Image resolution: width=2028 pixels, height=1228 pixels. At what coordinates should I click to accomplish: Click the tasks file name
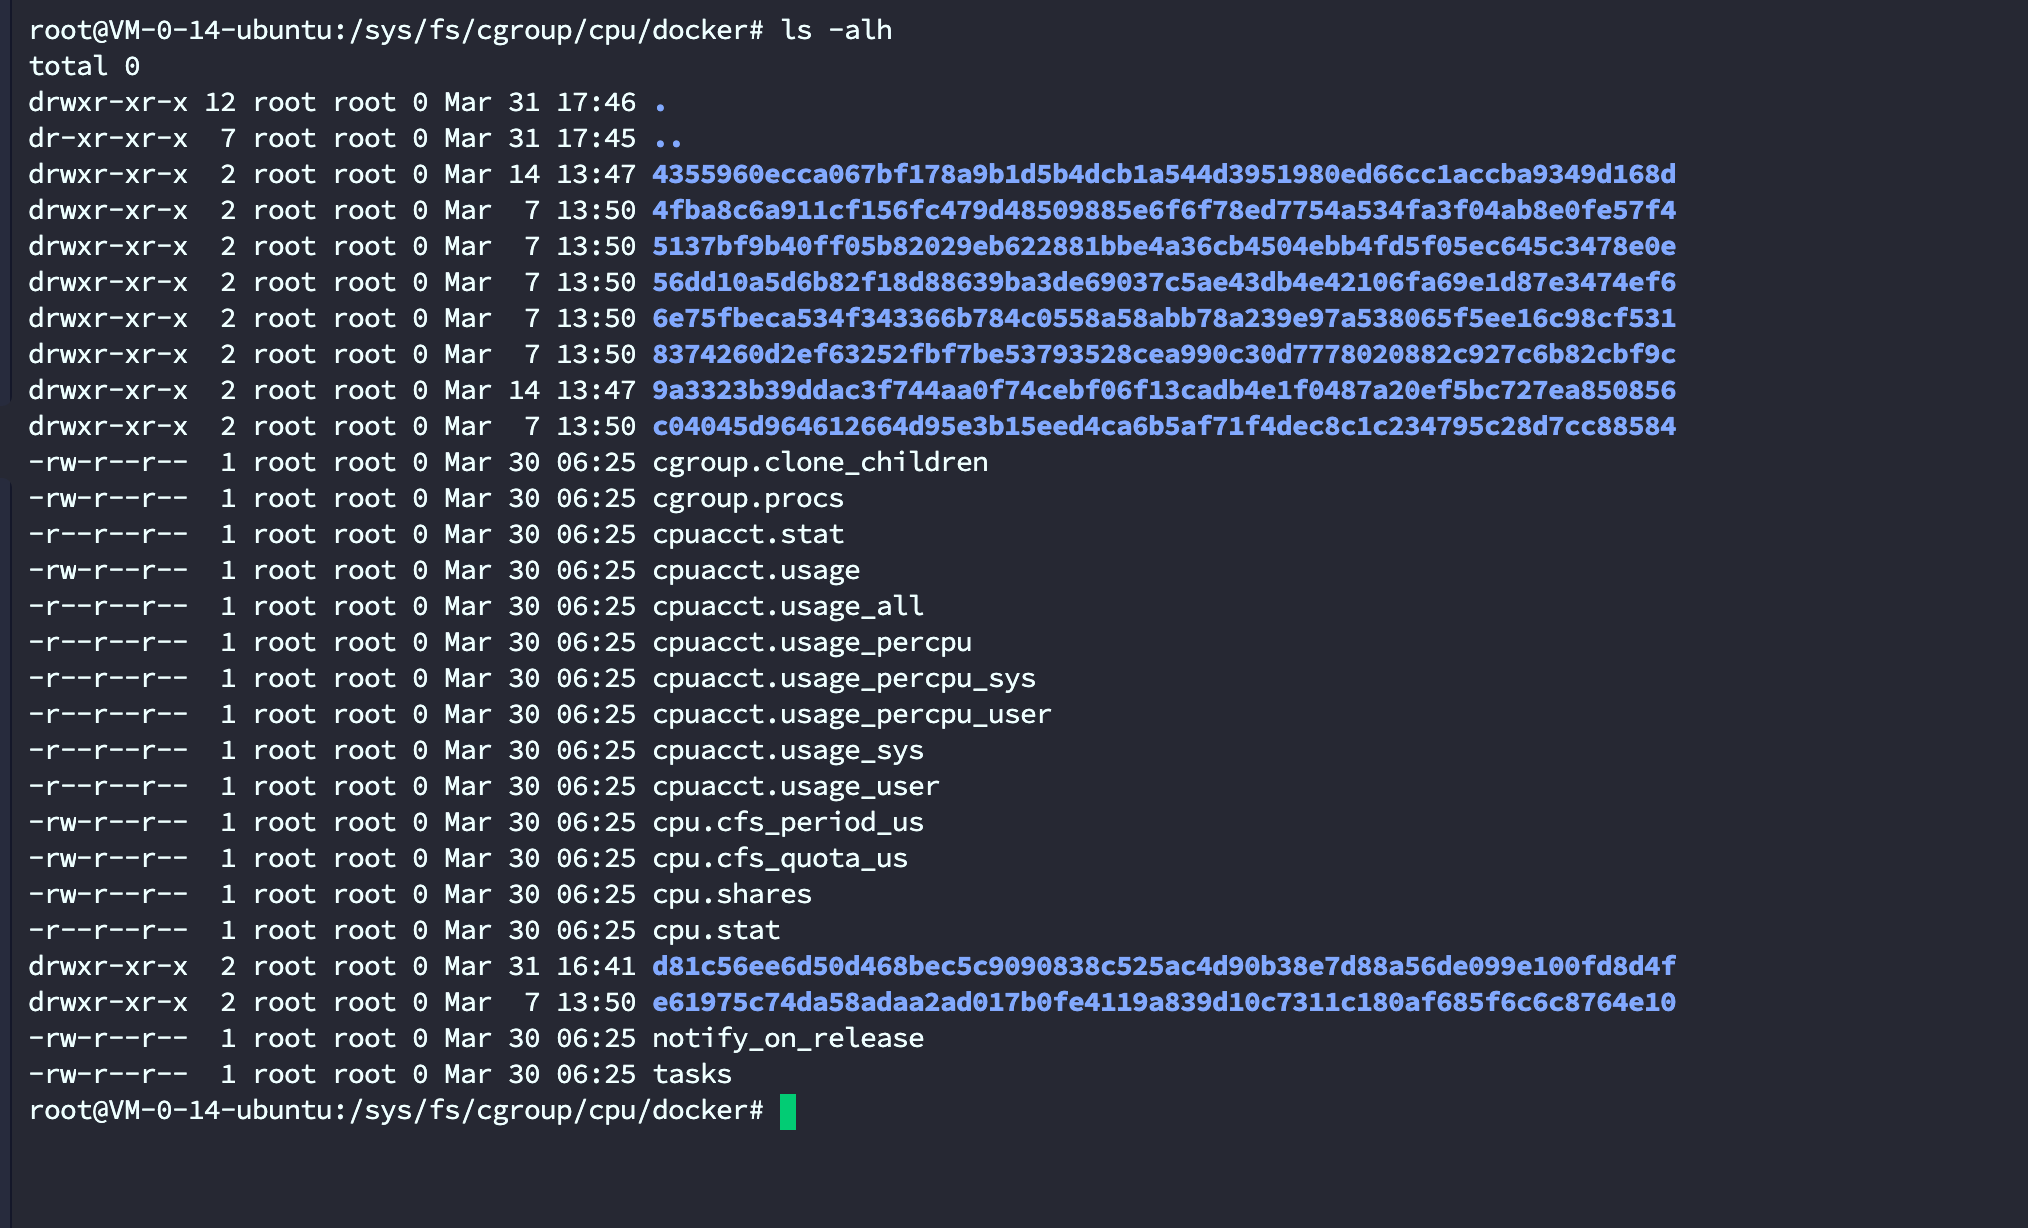[692, 1074]
